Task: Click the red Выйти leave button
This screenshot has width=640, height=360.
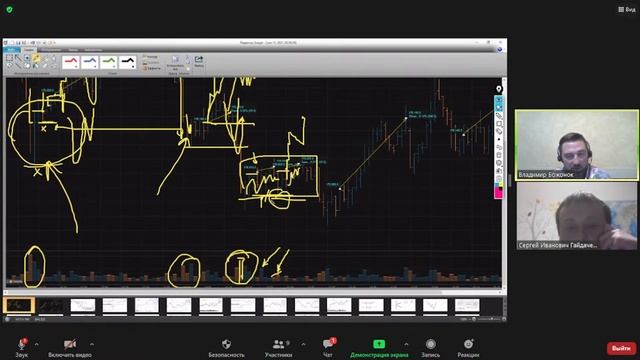Action: tap(621, 348)
